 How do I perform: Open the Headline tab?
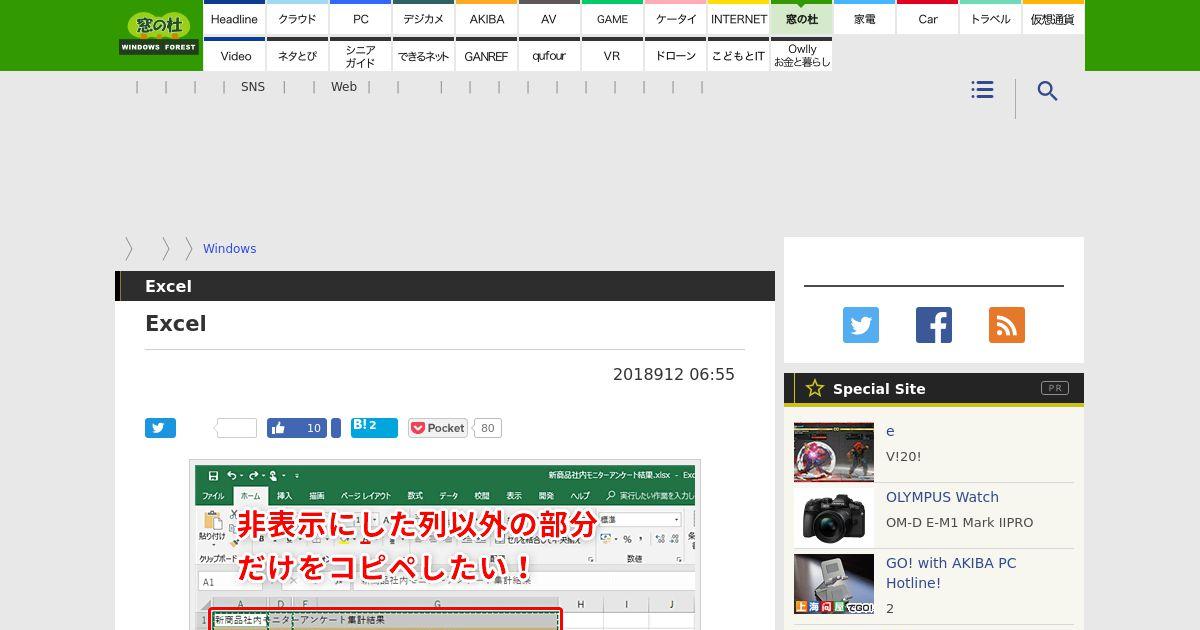click(x=234, y=18)
